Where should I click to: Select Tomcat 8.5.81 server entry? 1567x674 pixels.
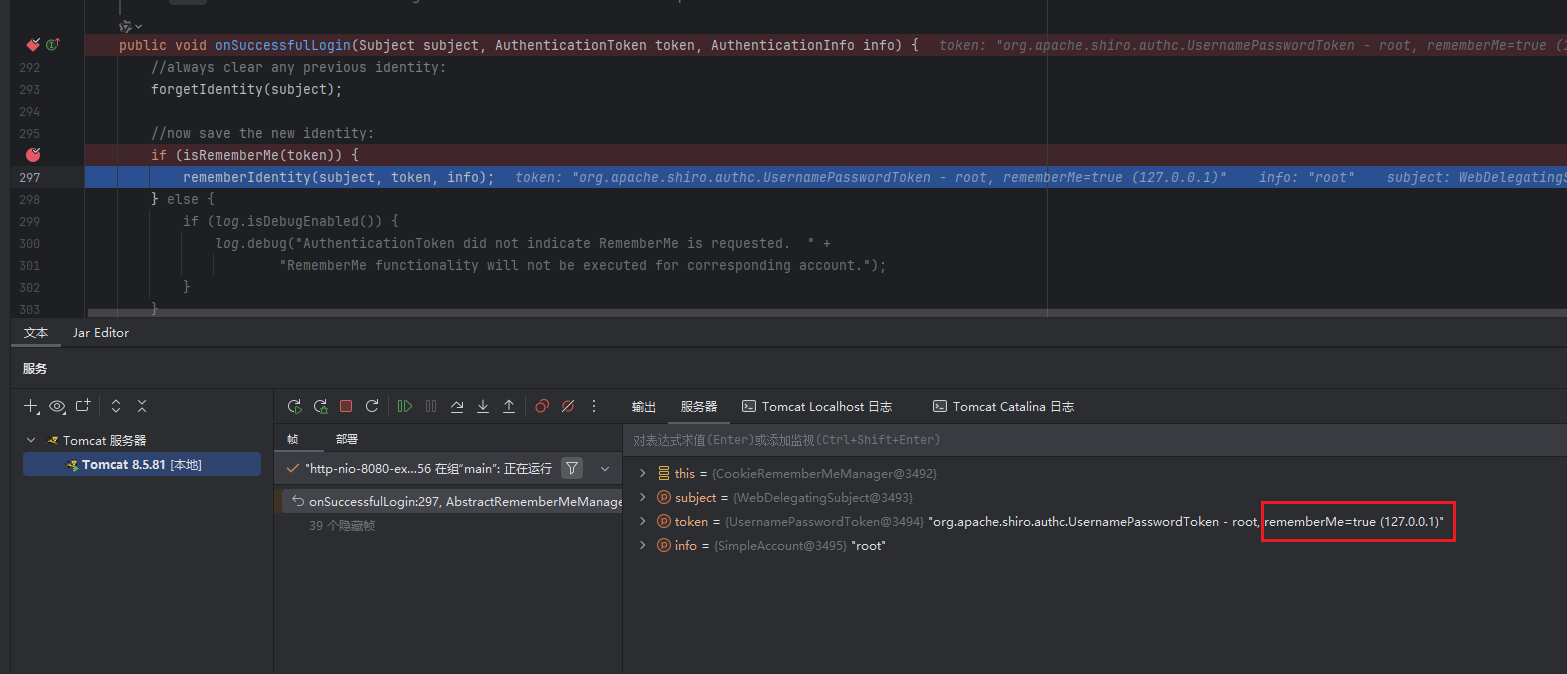click(141, 465)
